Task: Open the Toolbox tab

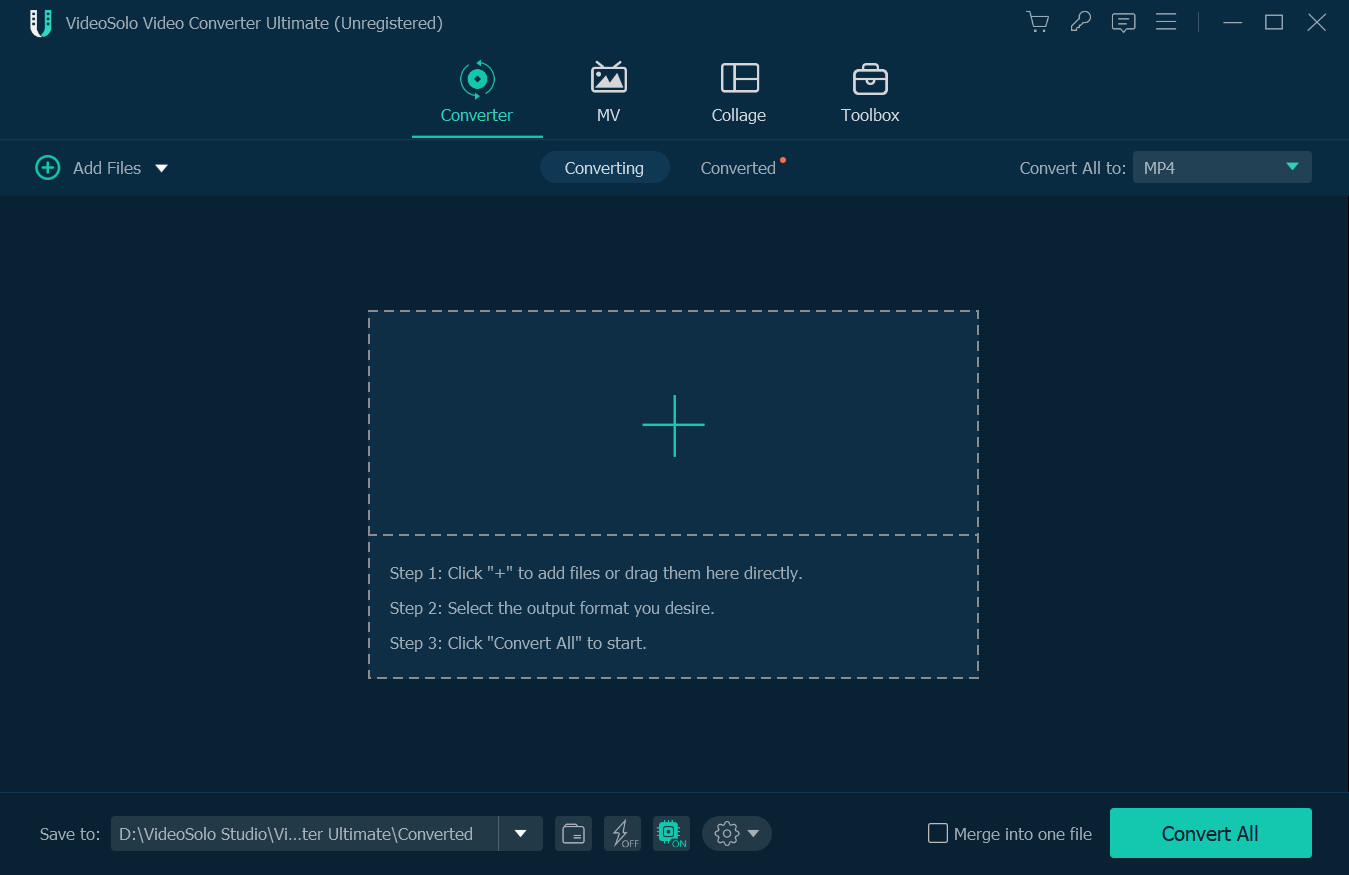Action: tap(870, 92)
